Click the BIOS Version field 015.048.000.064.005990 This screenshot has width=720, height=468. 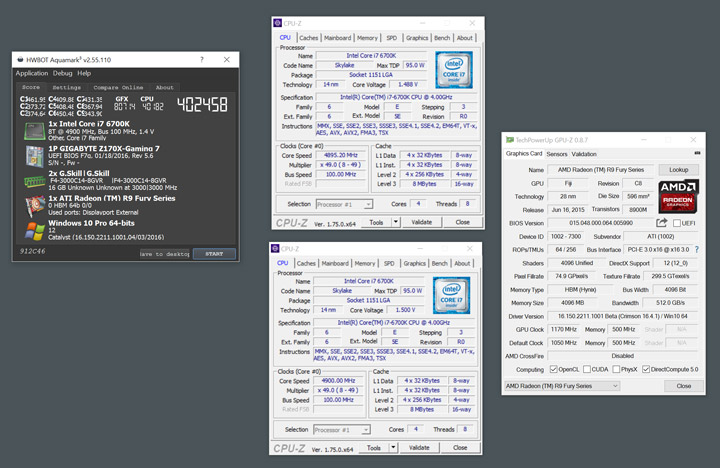click(x=601, y=223)
